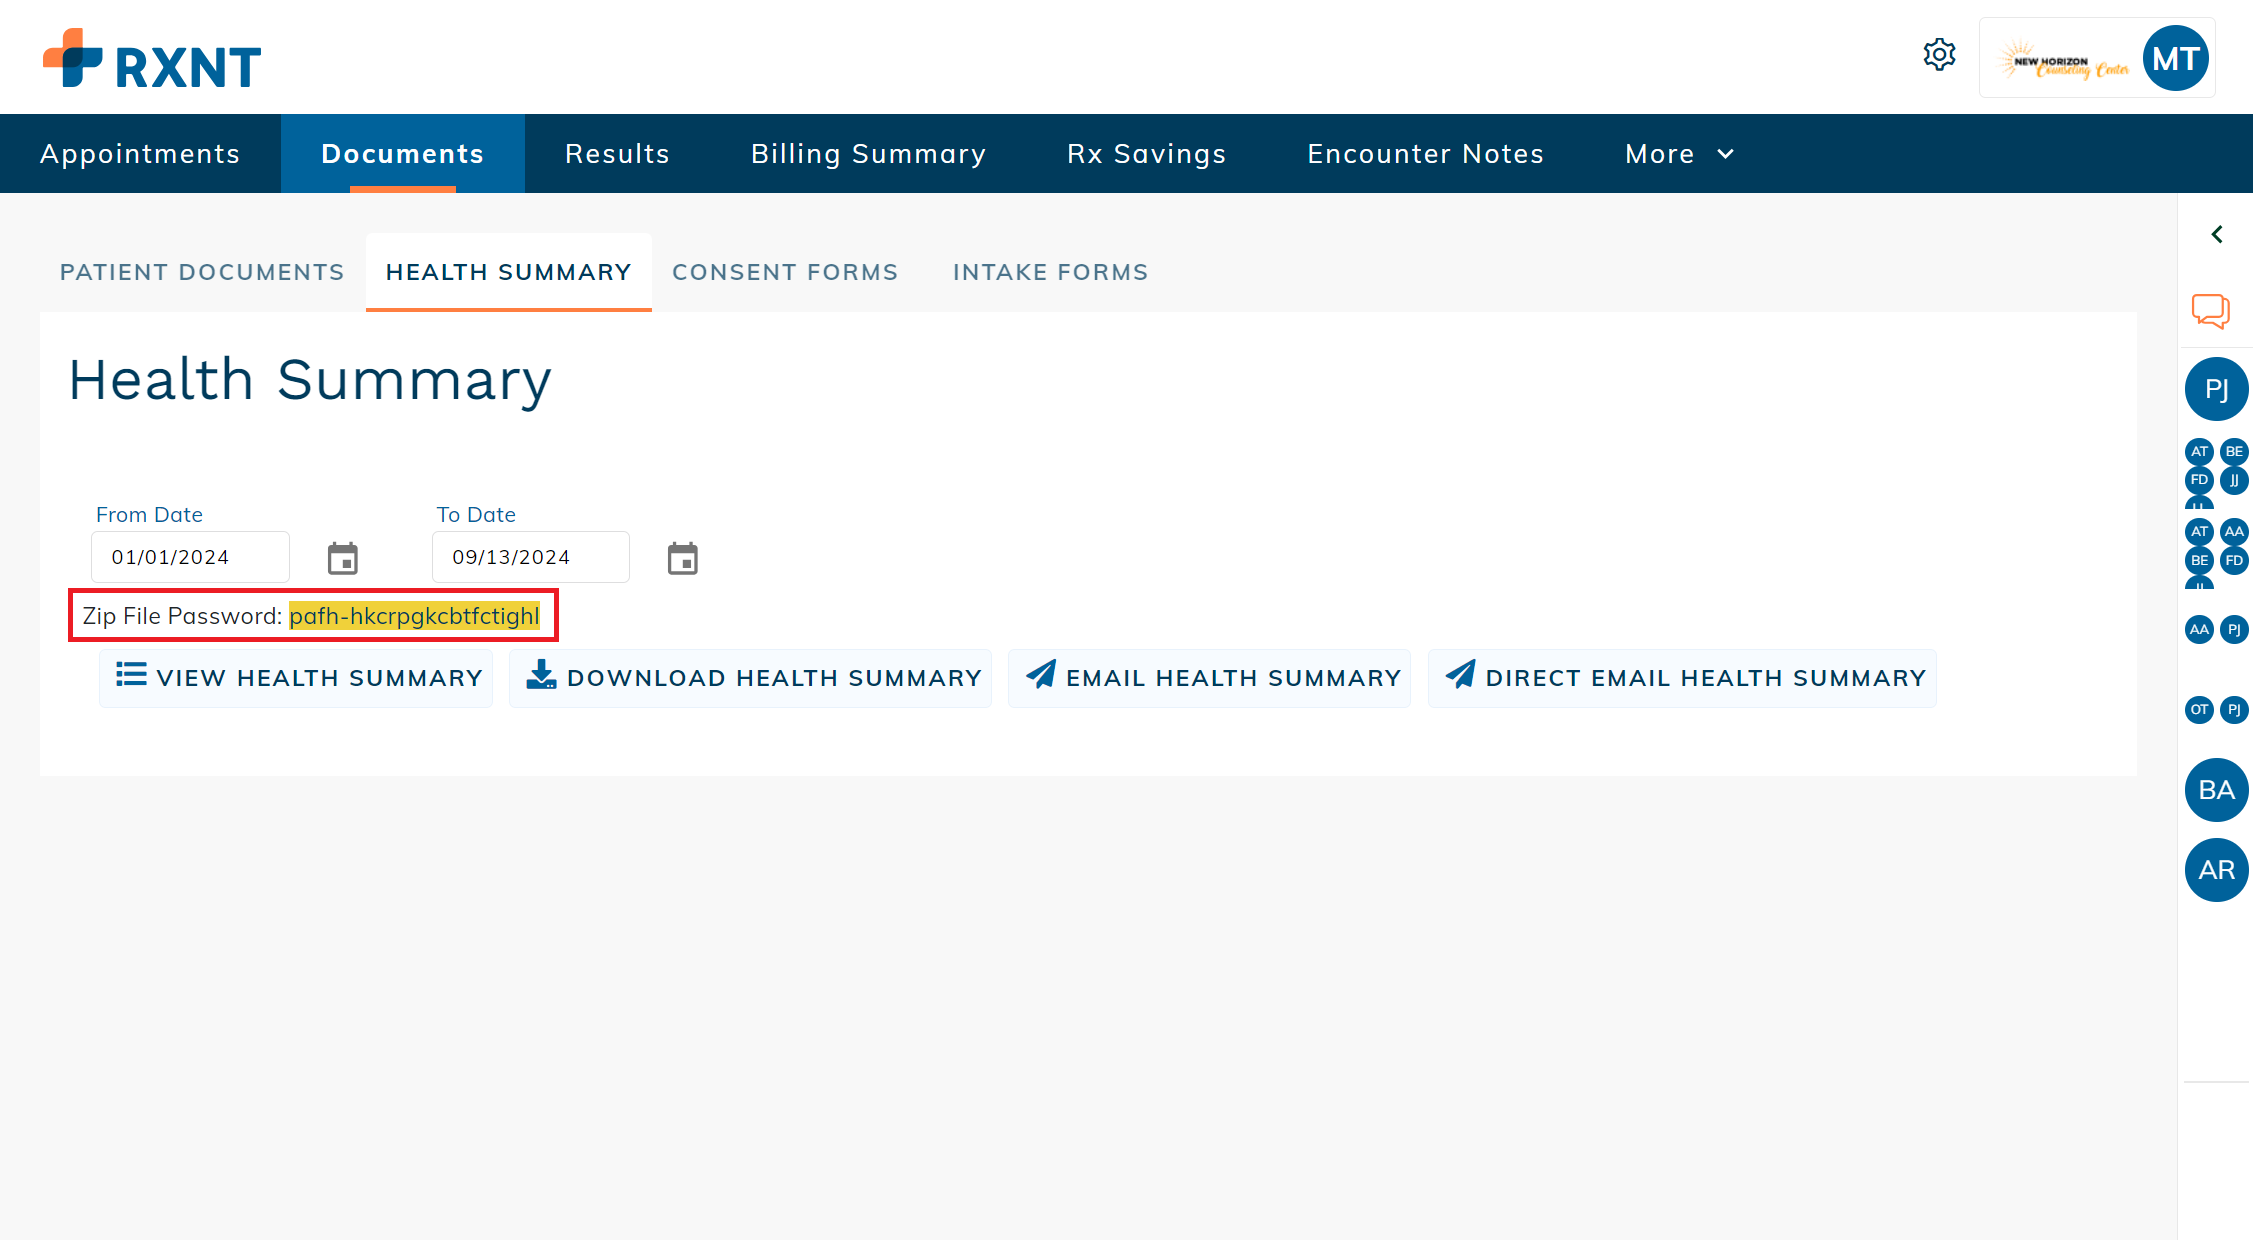Expand the More navigation dropdown
Viewport: 2253px width, 1240px height.
1678,153
